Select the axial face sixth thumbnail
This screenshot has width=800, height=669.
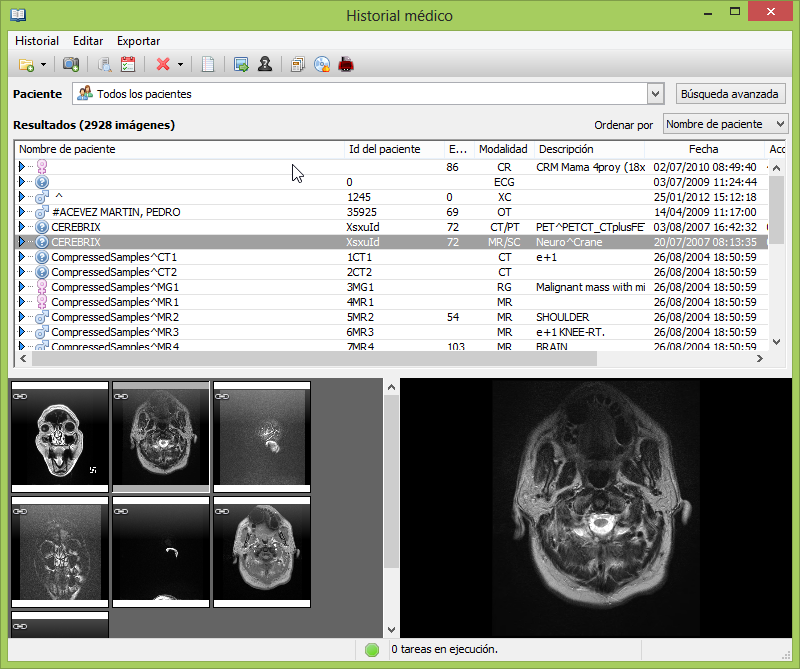pos(262,552)
